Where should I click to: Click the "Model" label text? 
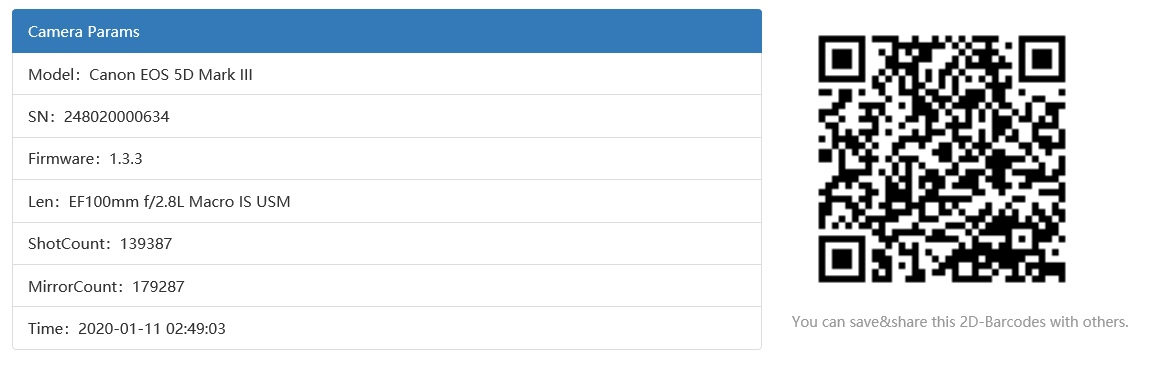[x=48, y=74]
